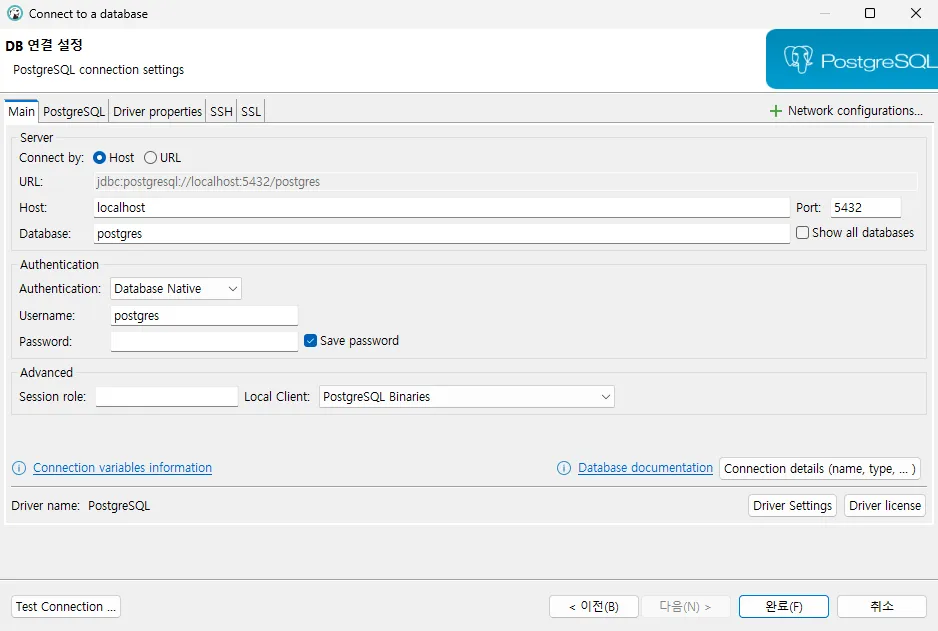Click the info icon beside Database documentation
The width and height of the screenshot is (938, 631).
point(563,467)
